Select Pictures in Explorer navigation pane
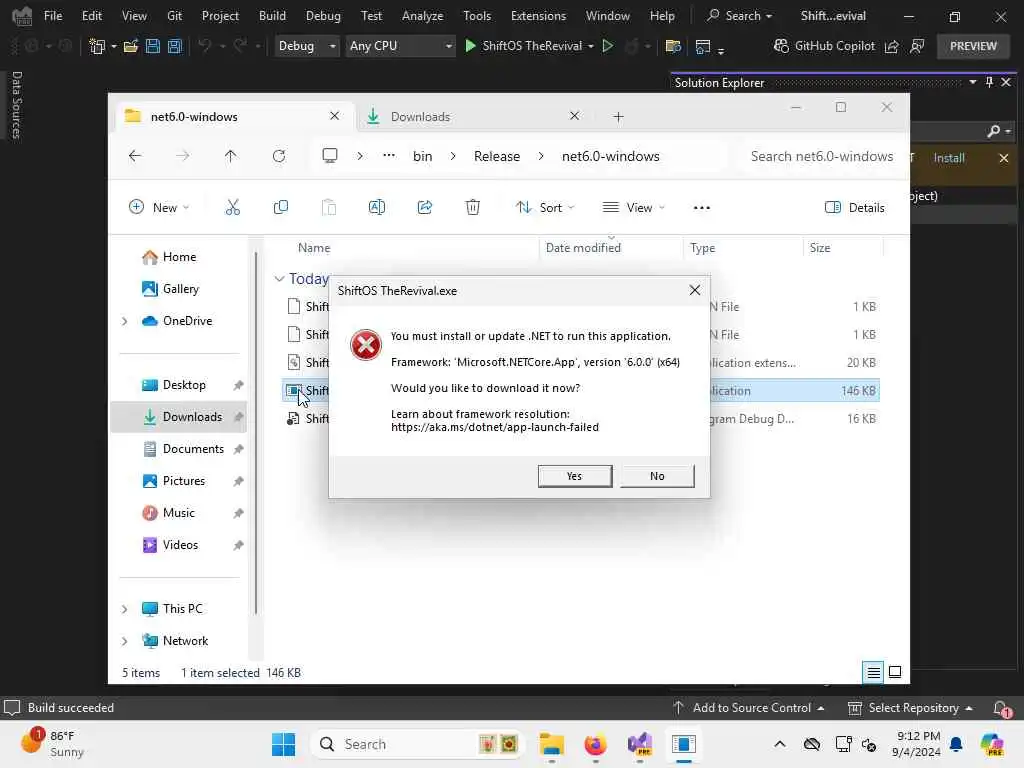Viewport: 1024px width, 768px height. [184, 481]
